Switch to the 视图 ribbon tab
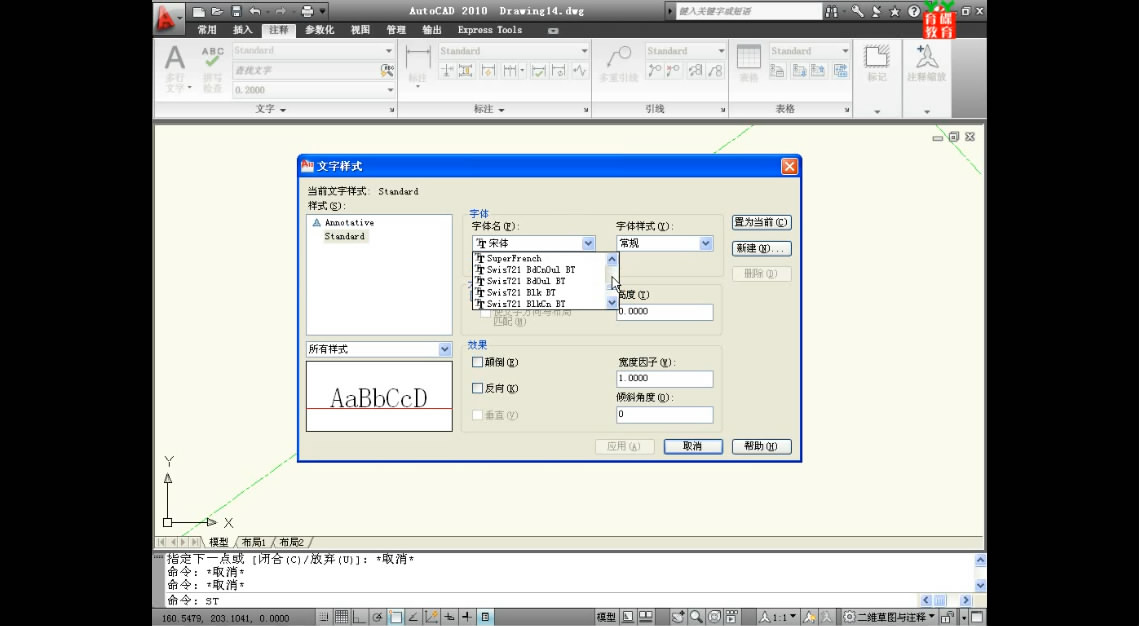Screen dimensions: 1139x626 tap(360, 30)
